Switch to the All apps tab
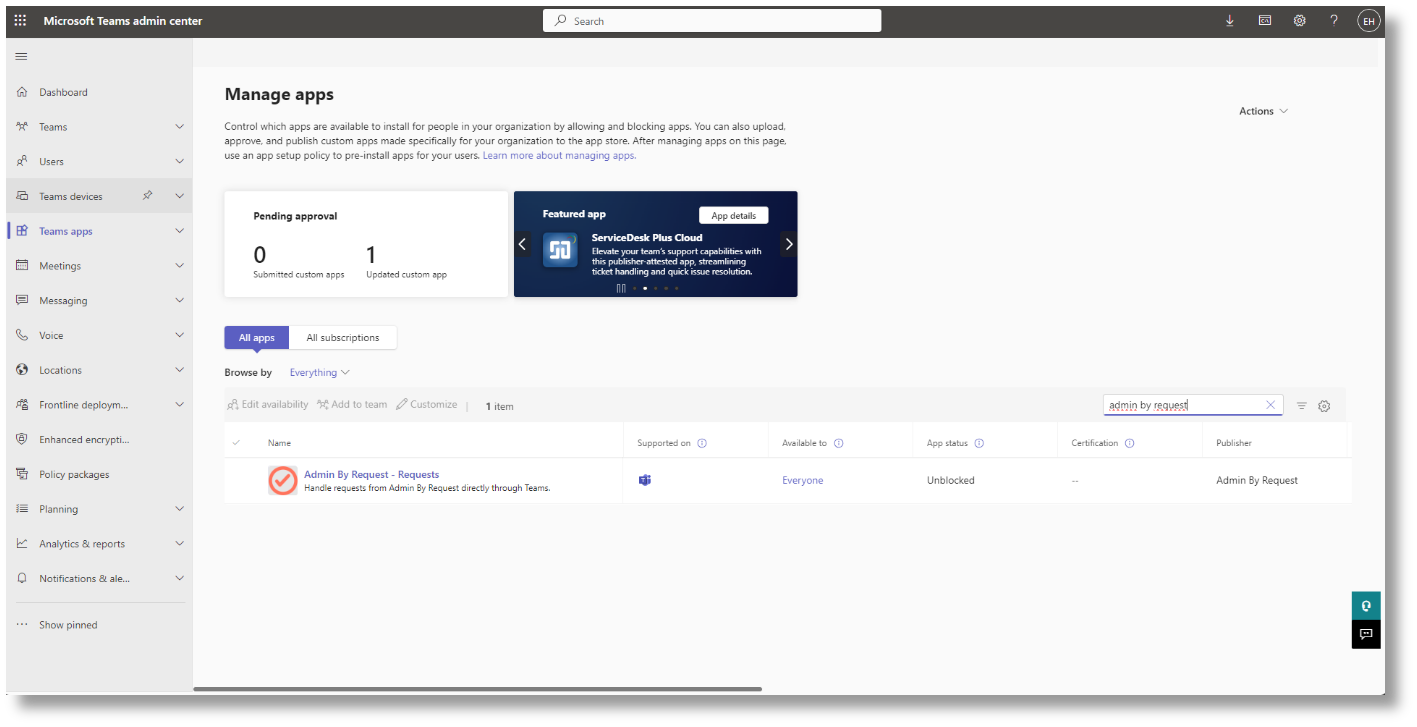The width and height of the screenshot is (1417, 727). click(x=257, y=338)
